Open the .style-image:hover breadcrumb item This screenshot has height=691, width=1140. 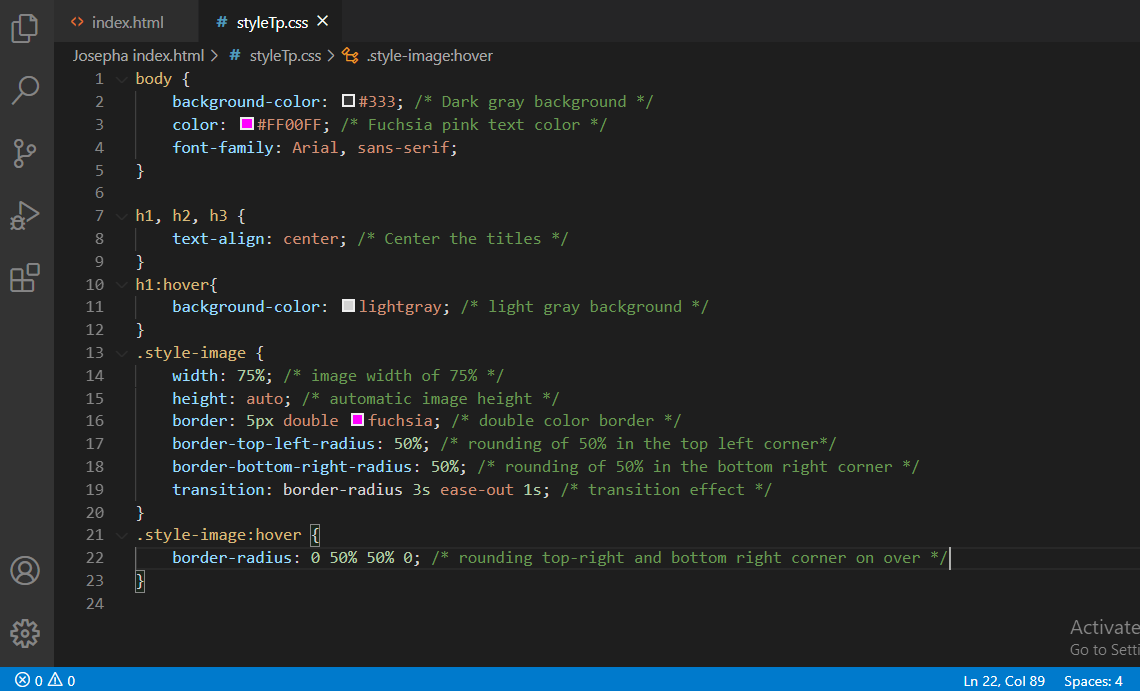tap(430, 55)
